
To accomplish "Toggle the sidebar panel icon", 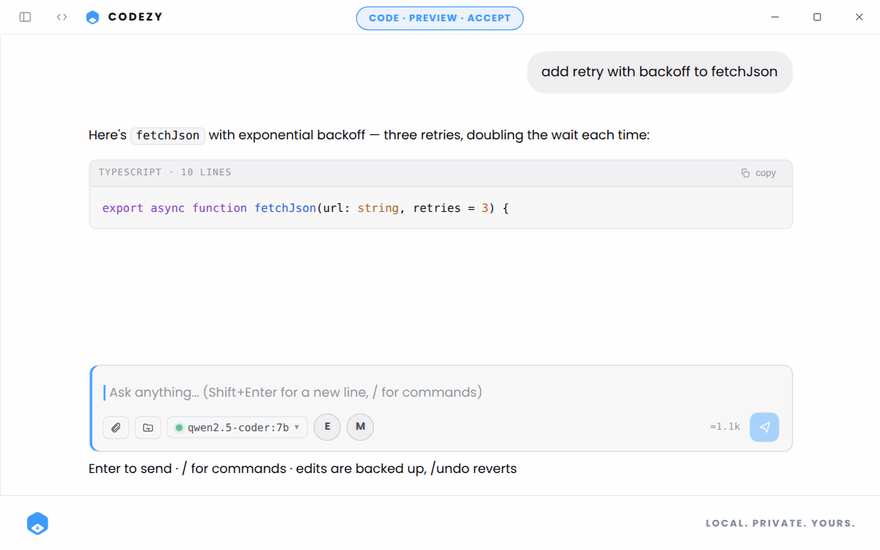I will [x=25, y=17].
